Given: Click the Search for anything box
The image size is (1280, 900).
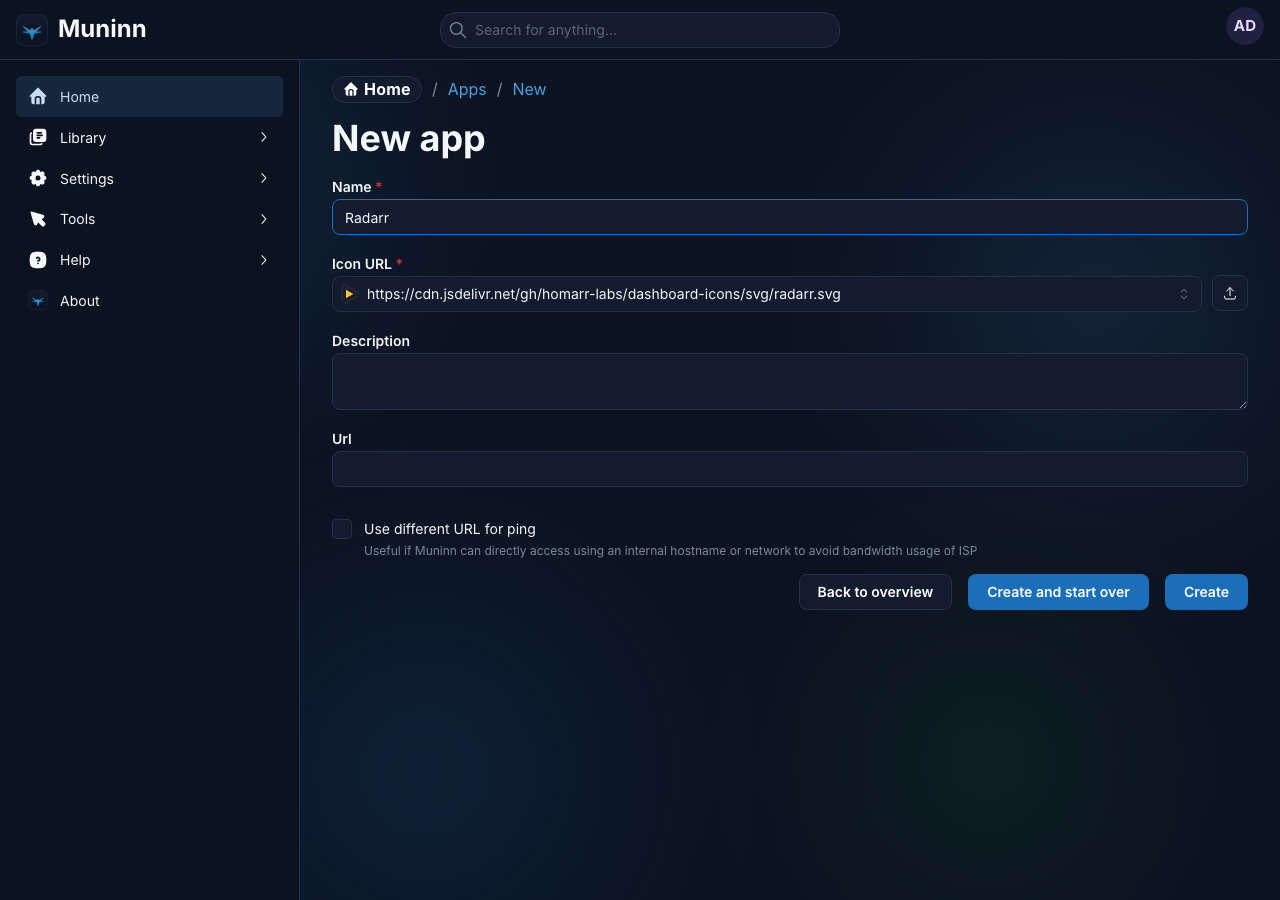Looking at the screenshot, I should point(640,30).
